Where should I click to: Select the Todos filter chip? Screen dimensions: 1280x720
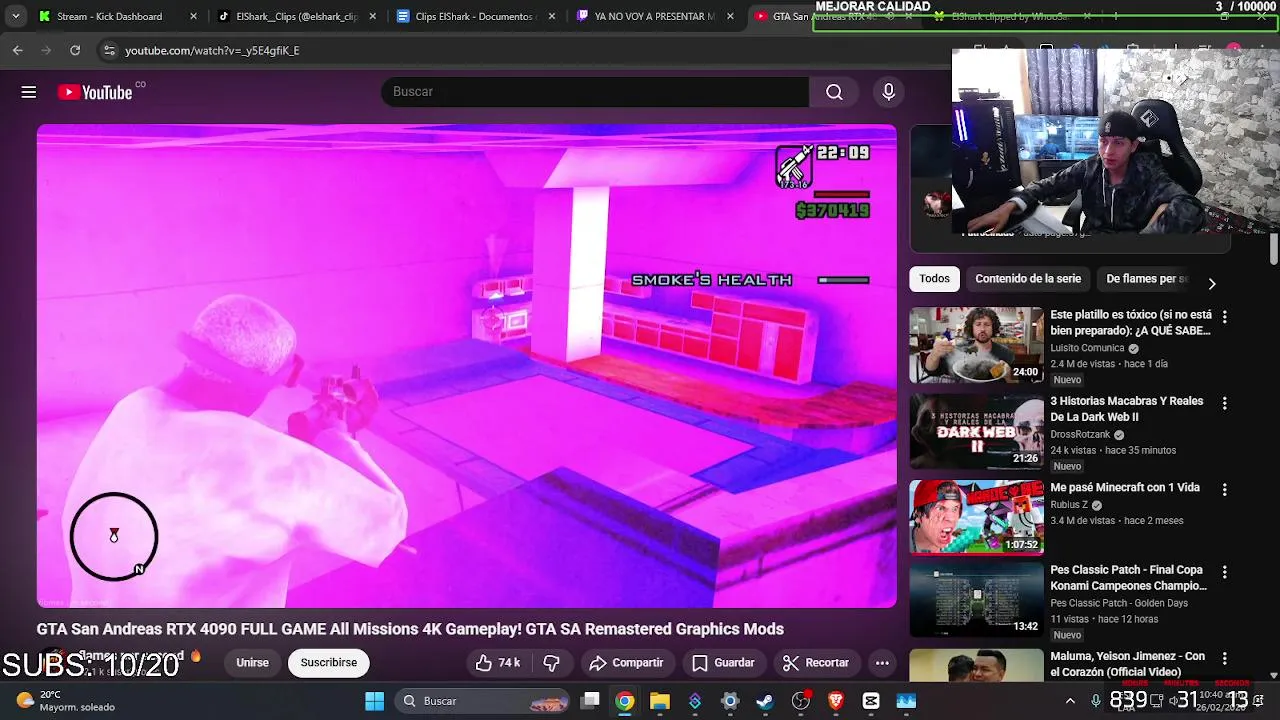(x=934, y=279)
